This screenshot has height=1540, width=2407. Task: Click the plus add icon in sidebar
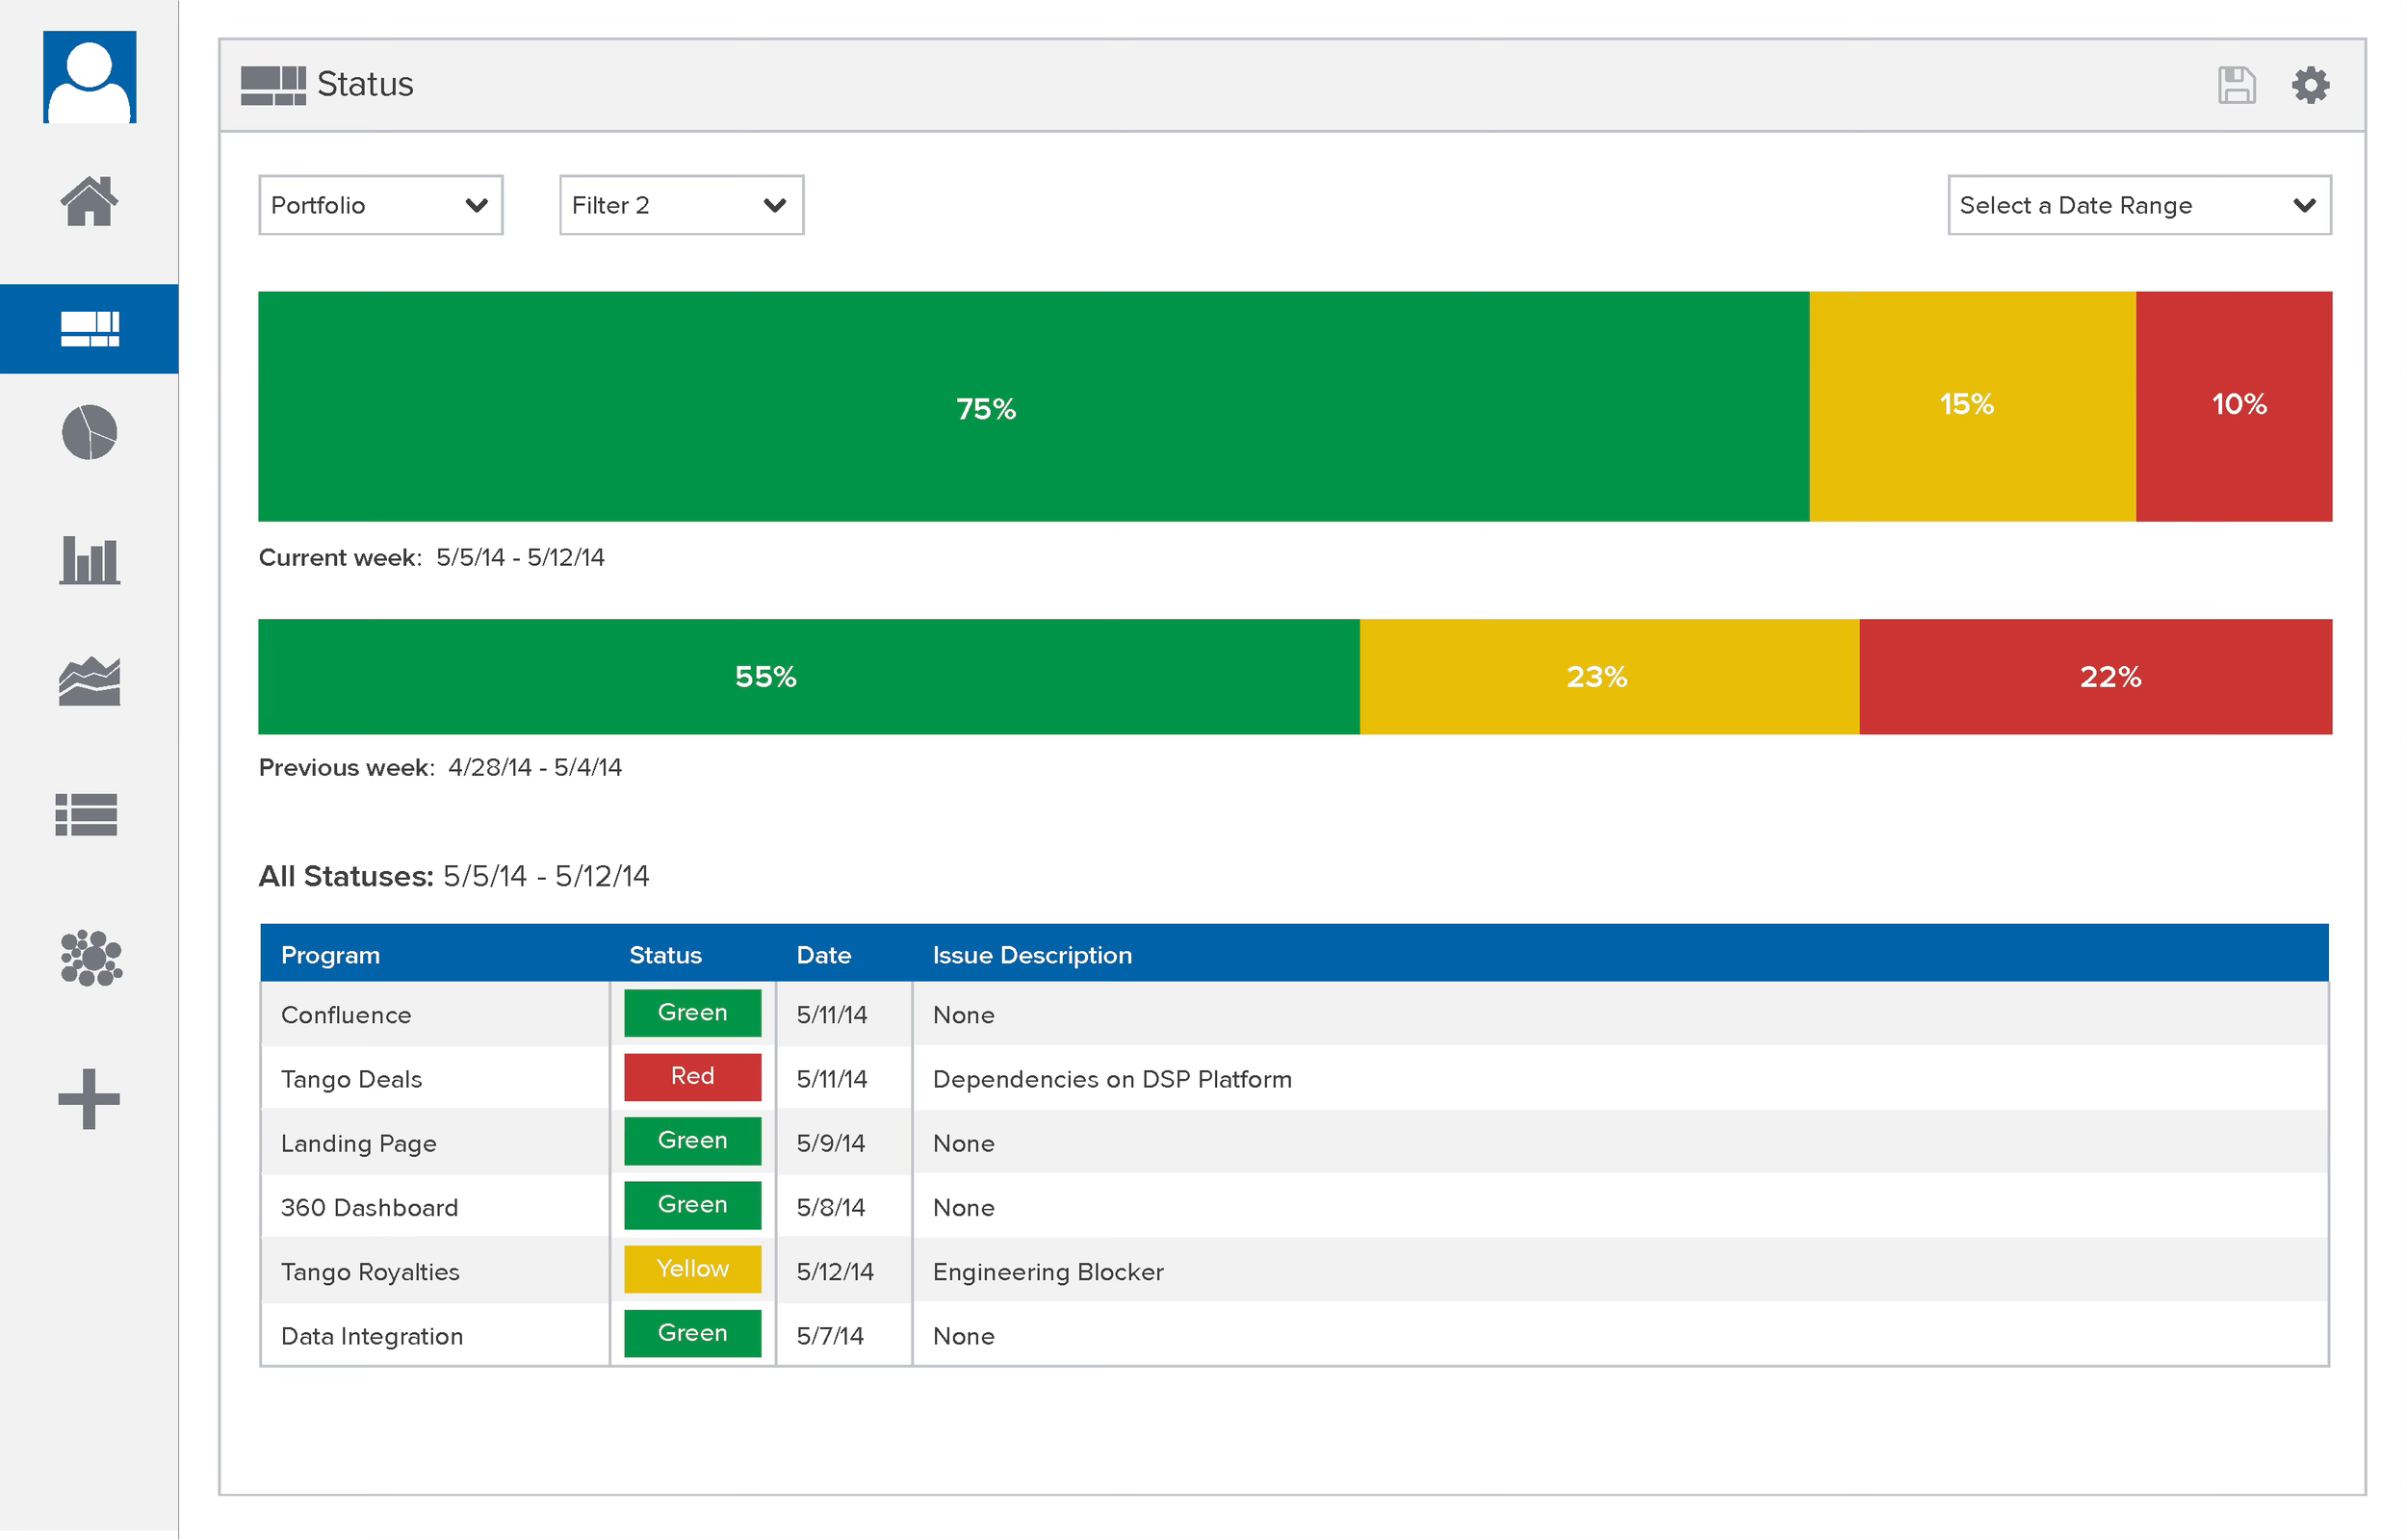(x=89, y=1099)
